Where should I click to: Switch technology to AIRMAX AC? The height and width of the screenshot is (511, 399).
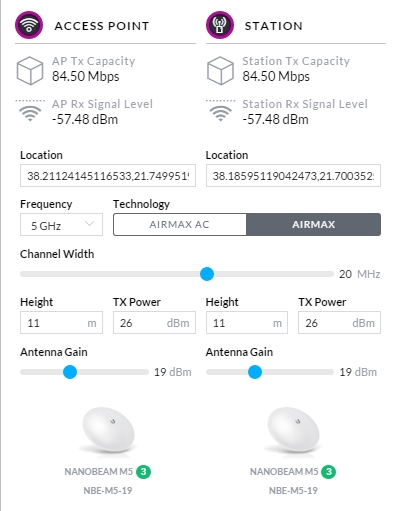pos(180,225)
